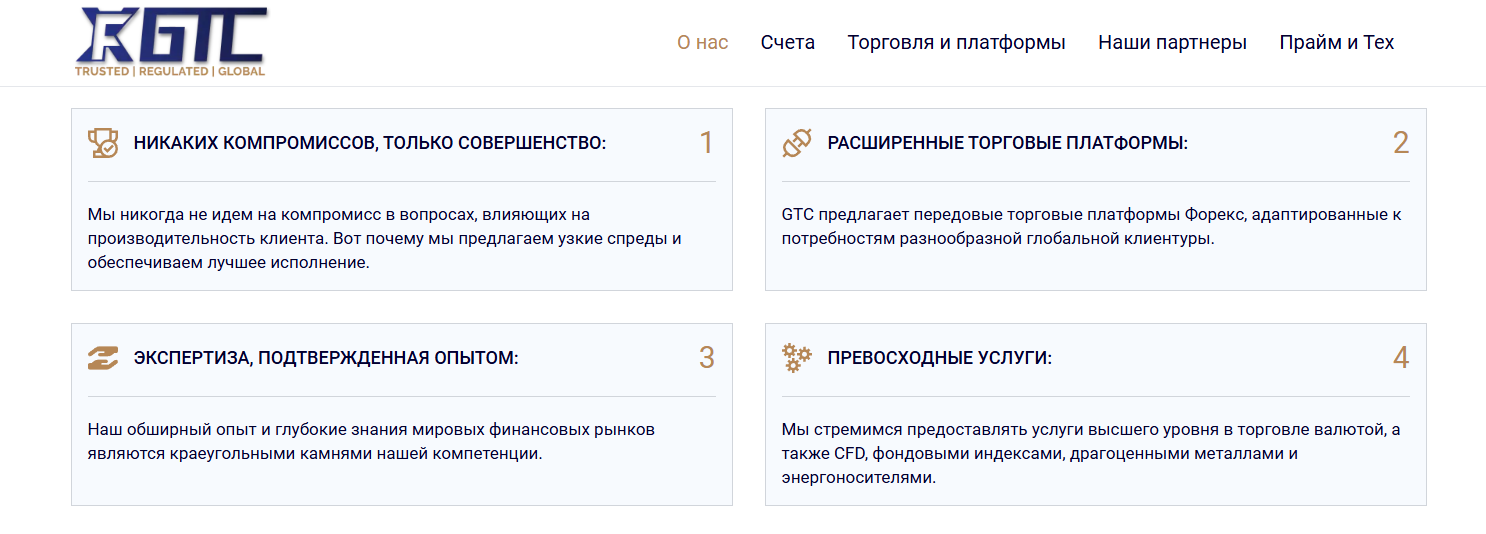Click the ЭКСПЕРТИЗА, ПОДТВЕРЖДЕННАЯ ОПЫТОМ heading
The width and height of the screenshot is (1486, 534).
coord(326,358)
